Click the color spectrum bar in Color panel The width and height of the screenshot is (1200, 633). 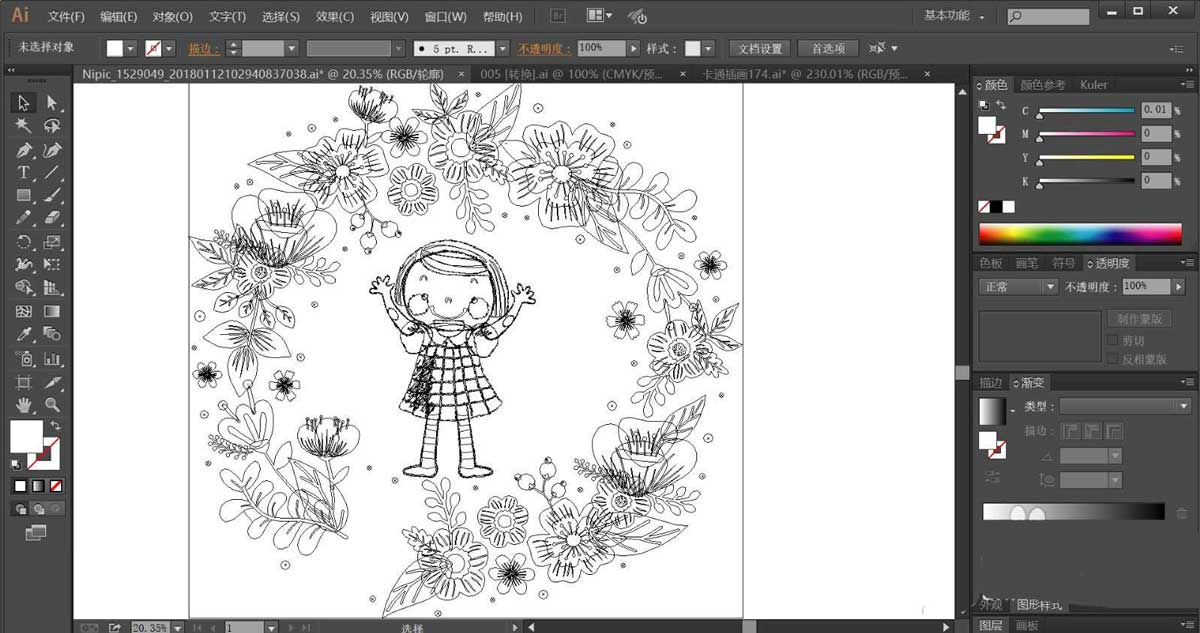click(x=1080, y=234)
